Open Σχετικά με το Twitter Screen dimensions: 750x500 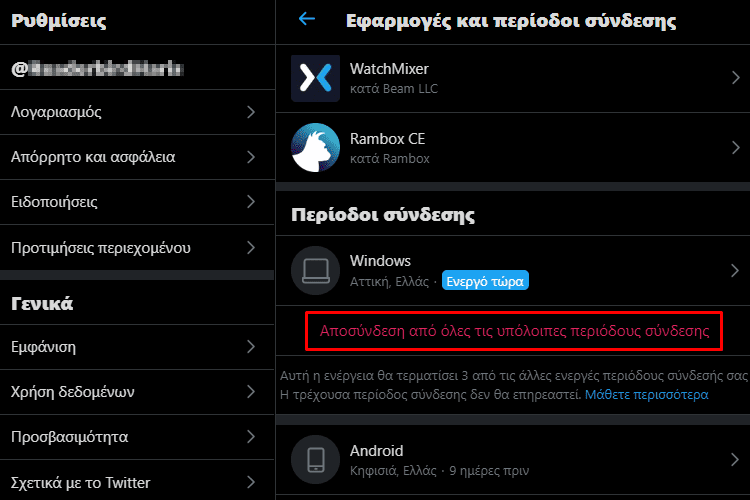click(x=137, y=482)
